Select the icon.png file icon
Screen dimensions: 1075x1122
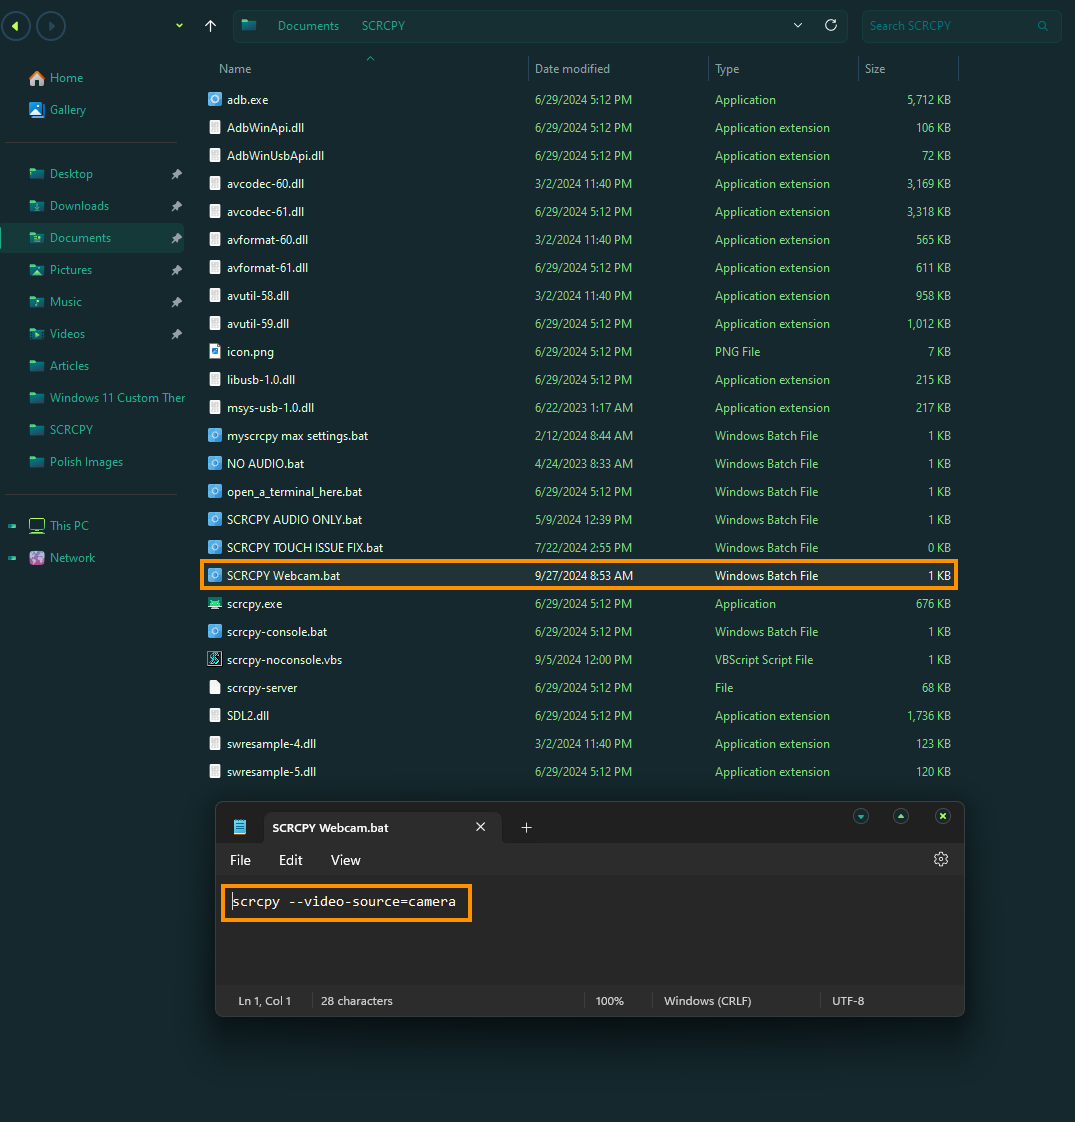tap(215, 351)
